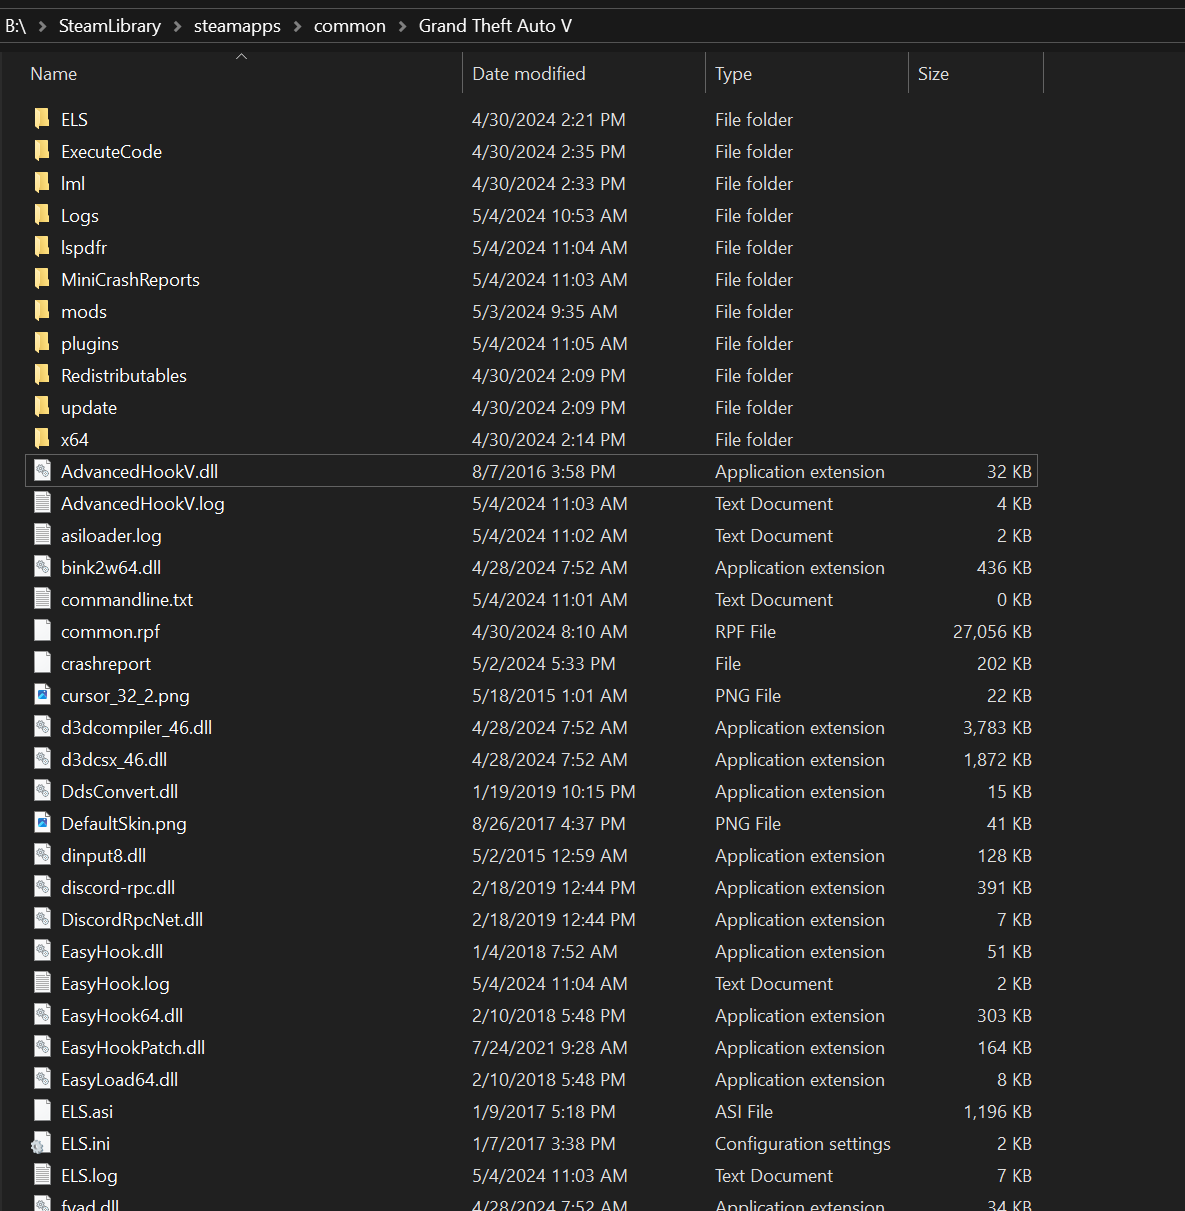Click the ELS folder icon

[42, 120]
